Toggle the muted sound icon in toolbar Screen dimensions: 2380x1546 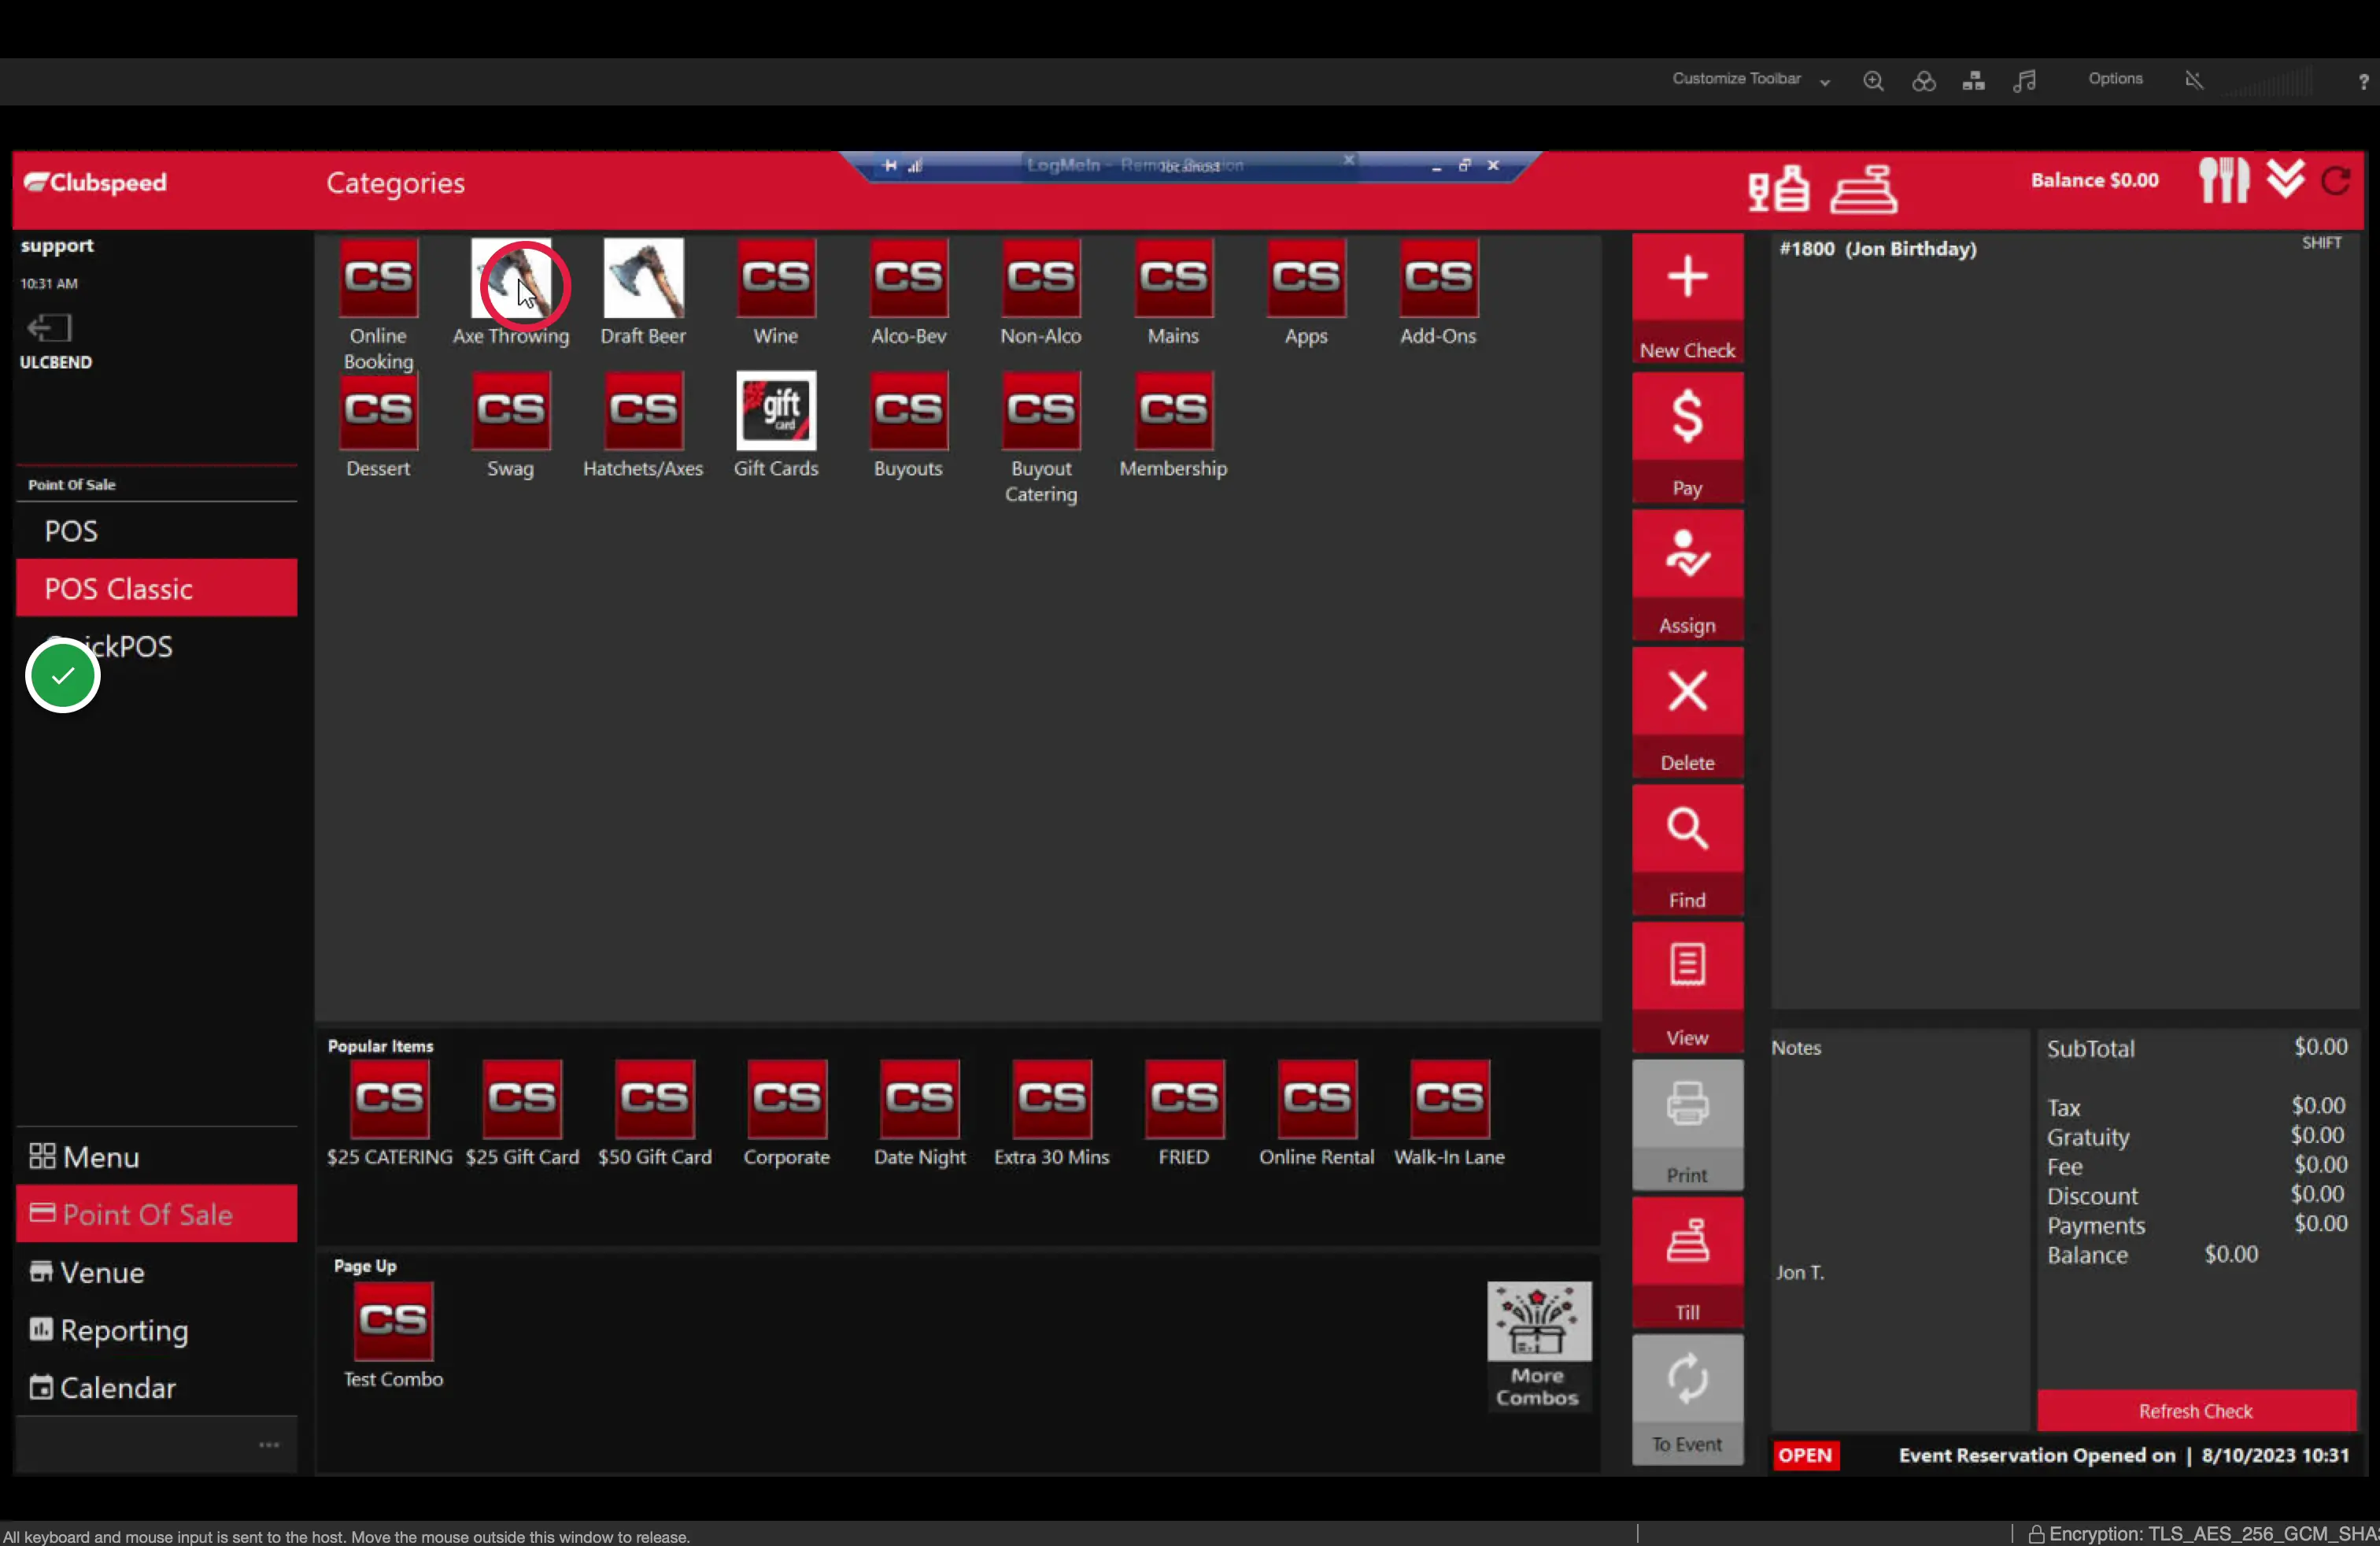pos(2194,80)
